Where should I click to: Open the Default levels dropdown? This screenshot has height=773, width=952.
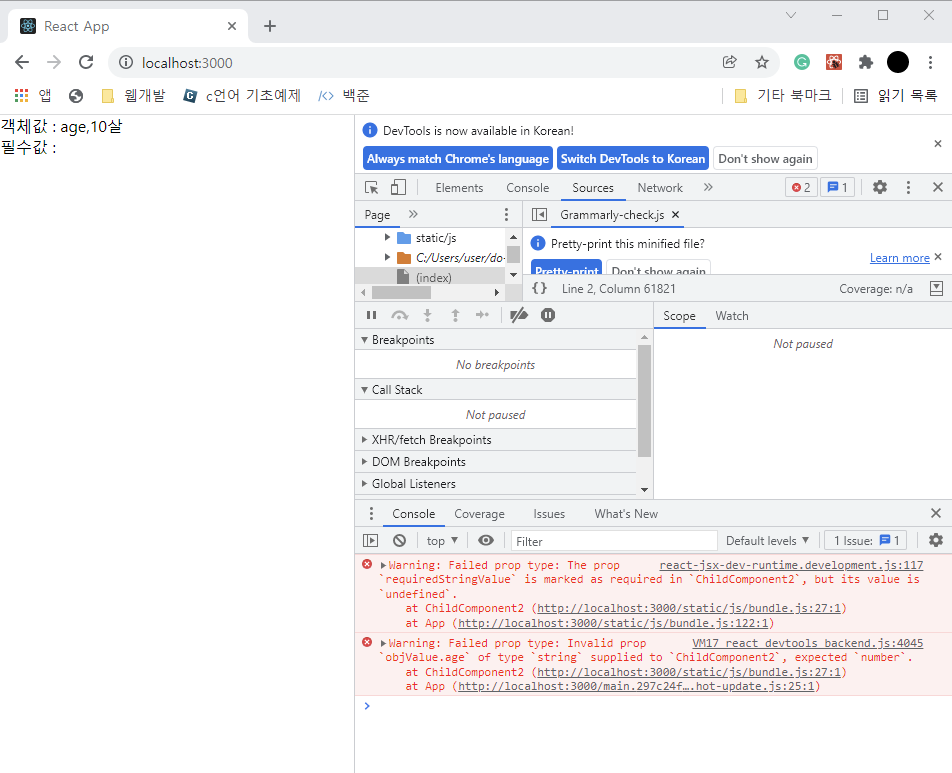[x=767, y=540]
